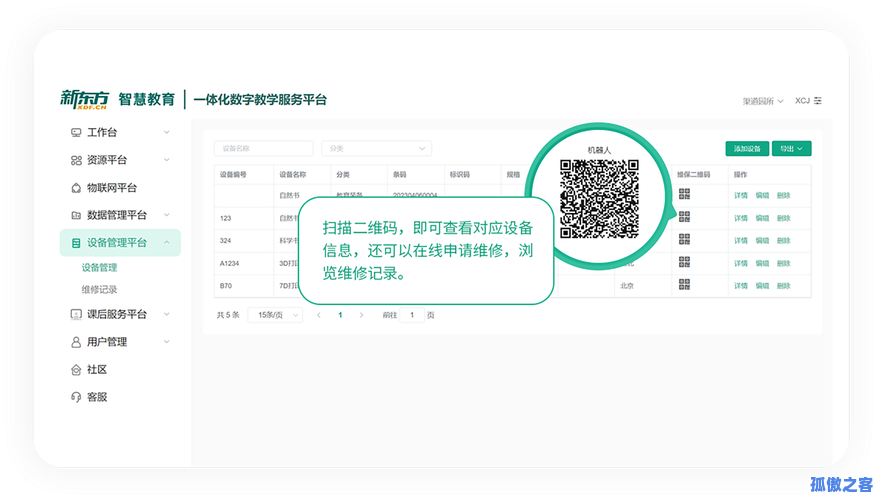The image size is (878, 500).
Task: Click the 标识码 column header
Action: (460, 175)
